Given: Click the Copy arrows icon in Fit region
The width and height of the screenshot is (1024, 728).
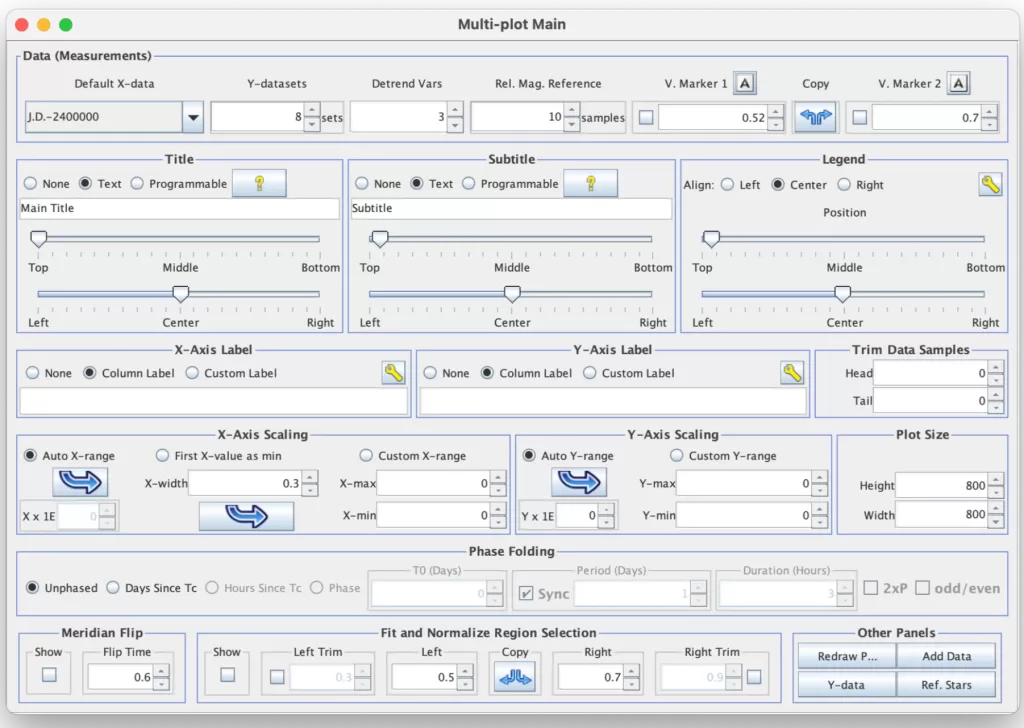Looking at the screenshot, I should [x=516, y=677].
